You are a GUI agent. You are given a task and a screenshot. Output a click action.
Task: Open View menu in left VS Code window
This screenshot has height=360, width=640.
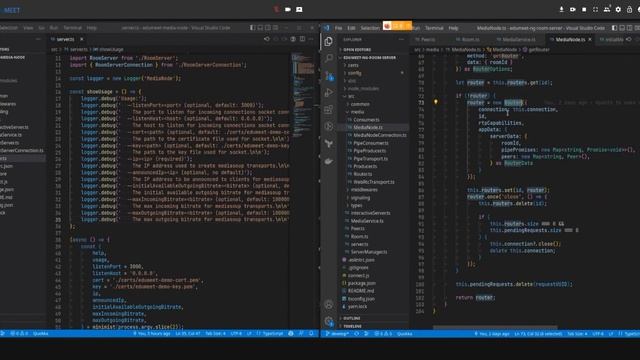[28, 28]
